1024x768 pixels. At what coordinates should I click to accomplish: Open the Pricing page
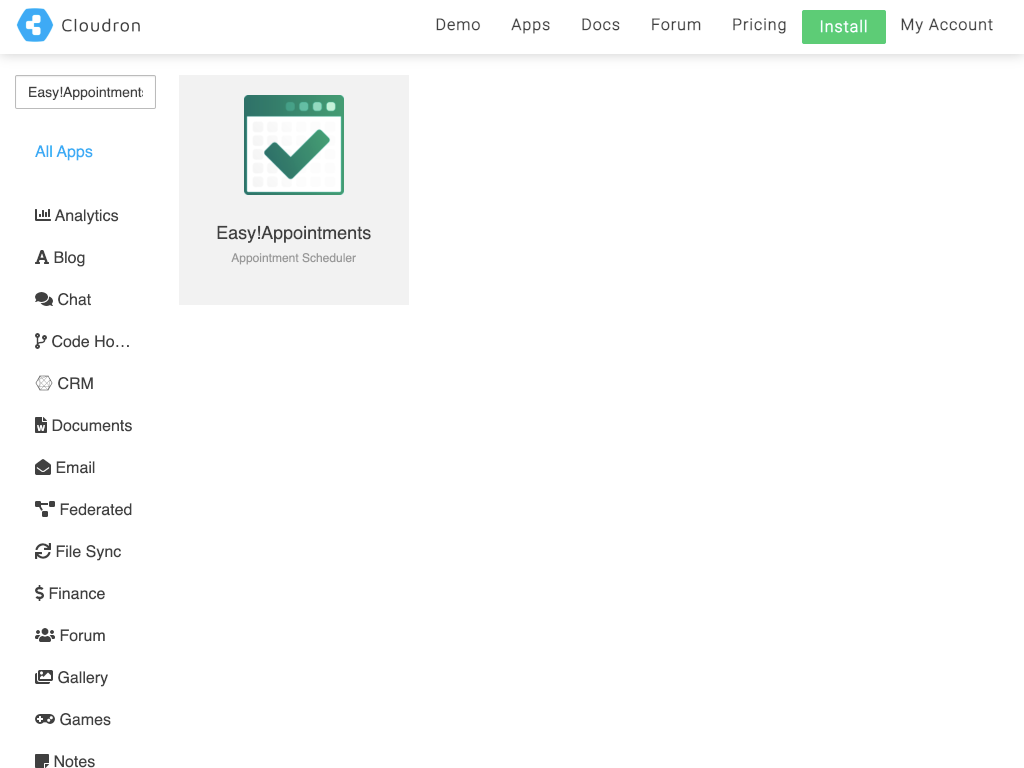759,25
